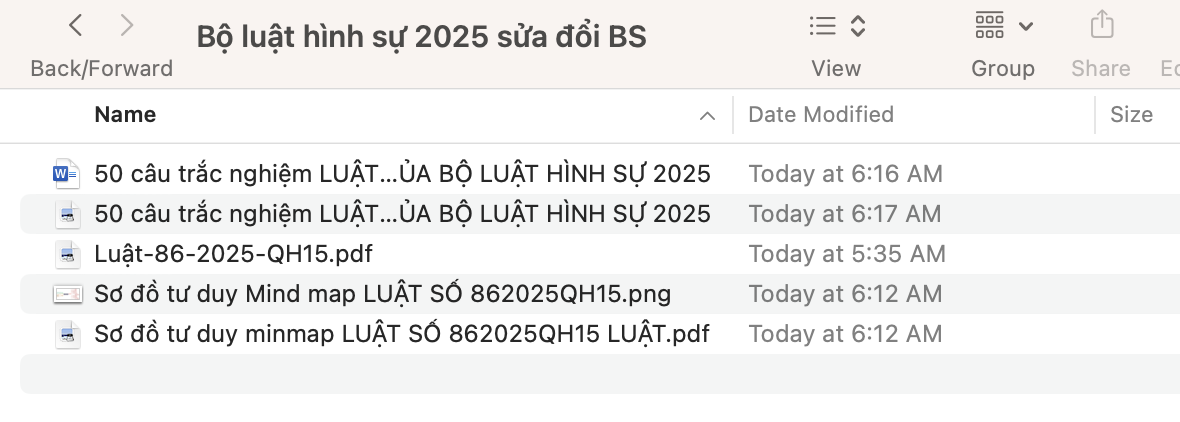The image size is (1180, 422).
Task: Click the Share toolbar icon
Action: (x=1101, y=26)
